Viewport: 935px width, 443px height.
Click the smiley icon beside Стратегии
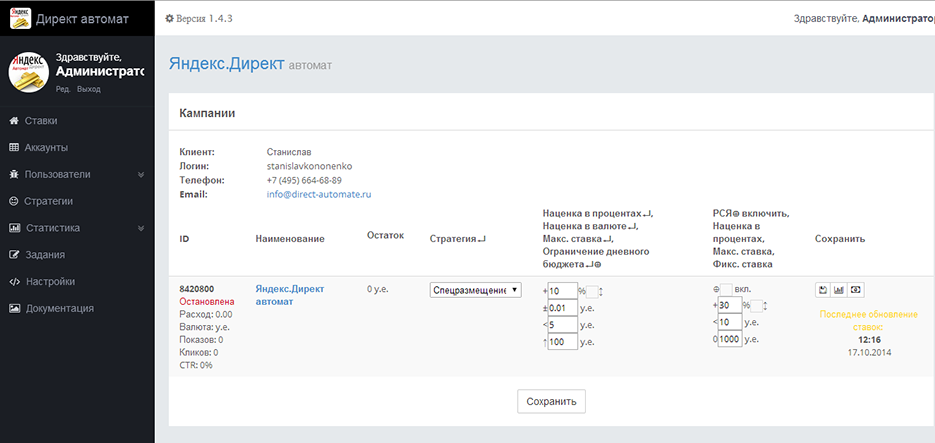tap(14, 201)
